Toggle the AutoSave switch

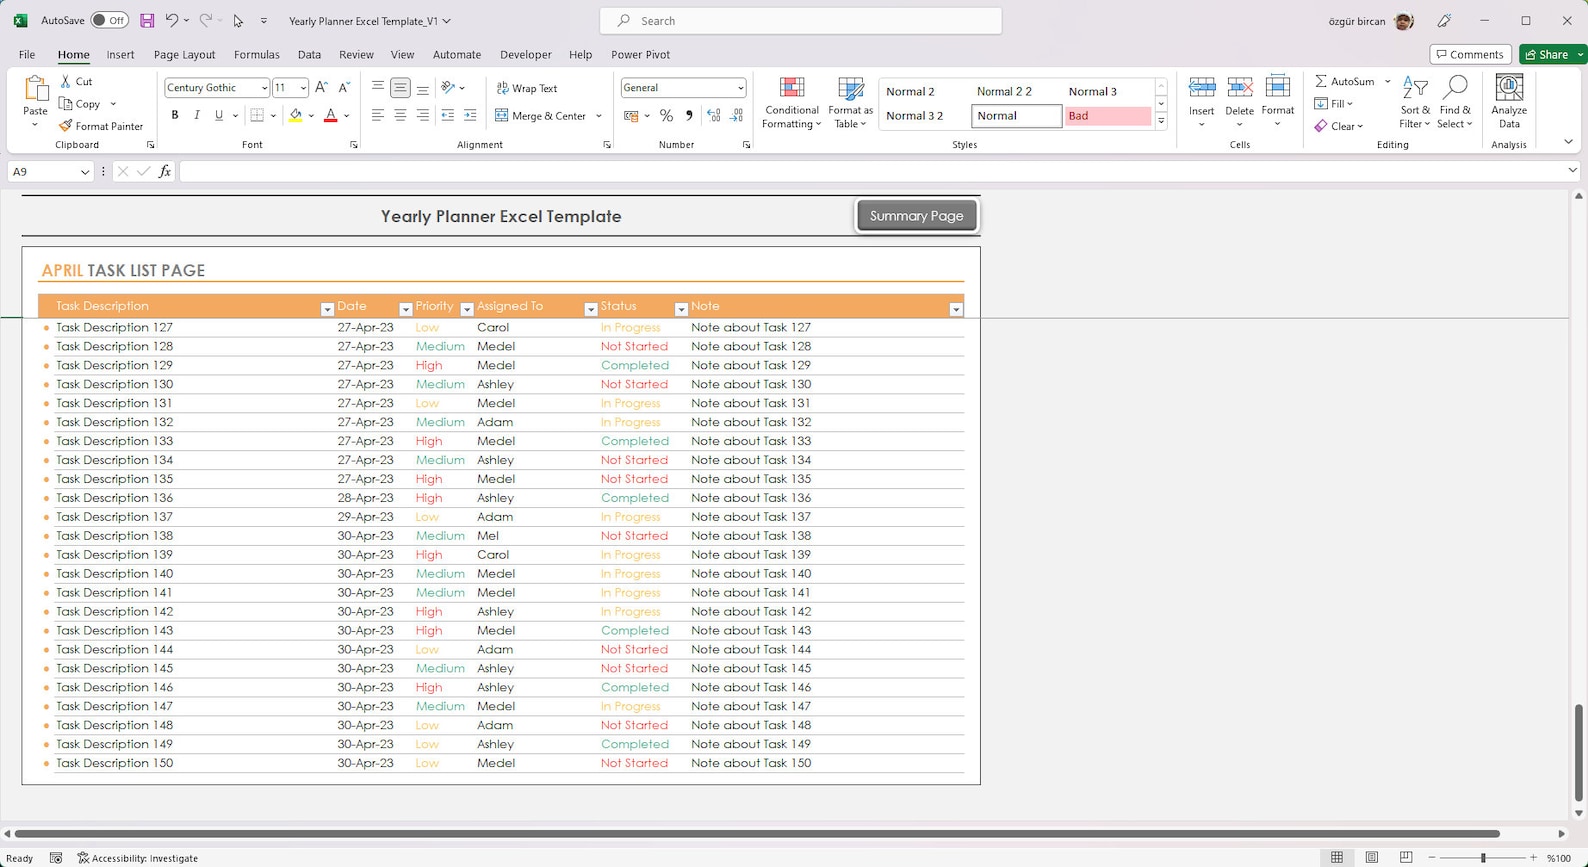tap(109, 20)
